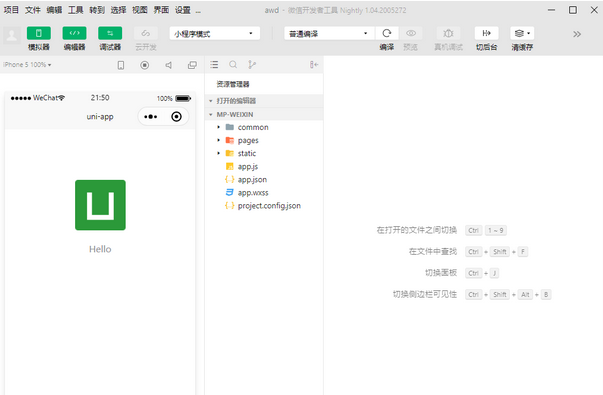
Task: Click the simulator device rotate icon
Action: (x=121, y=65)
